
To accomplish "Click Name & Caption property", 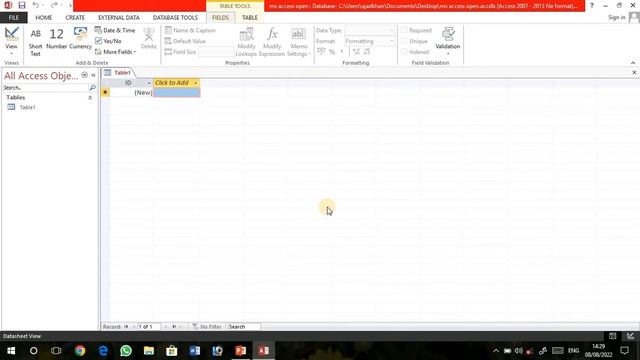I will point(190,30).
